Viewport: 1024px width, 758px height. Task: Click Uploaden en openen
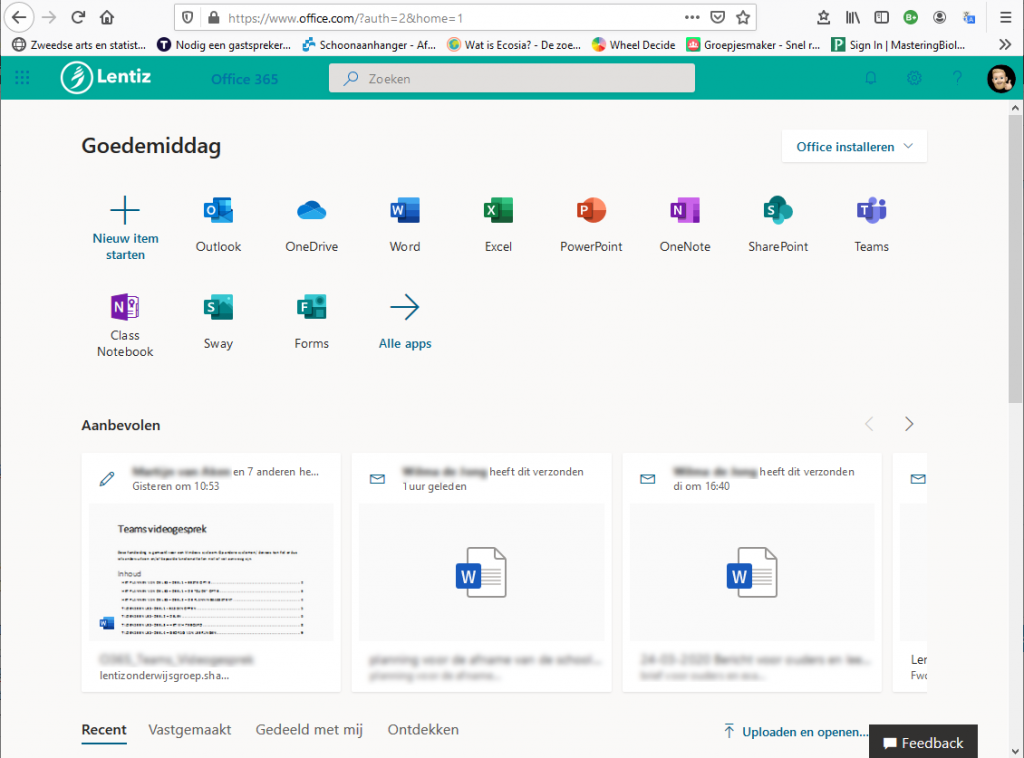[796, 731]
